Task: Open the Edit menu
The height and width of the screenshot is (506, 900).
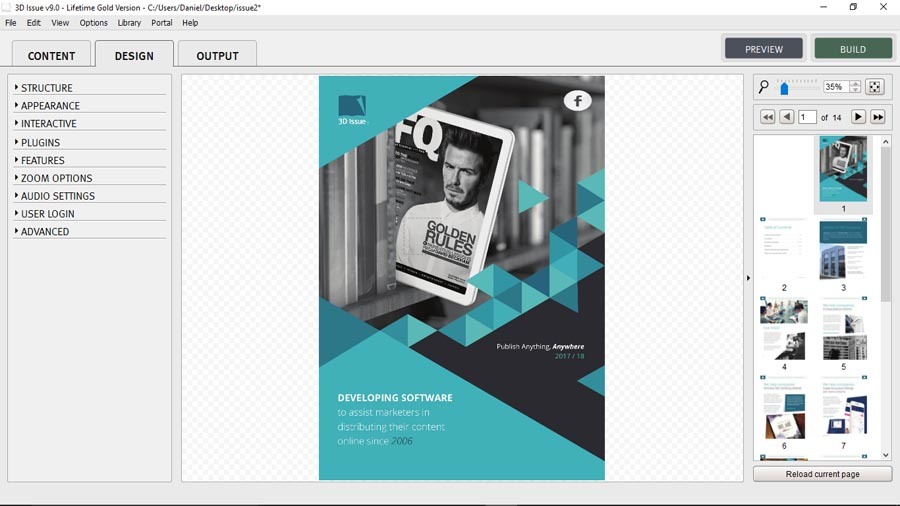Action: coord(34,23)
